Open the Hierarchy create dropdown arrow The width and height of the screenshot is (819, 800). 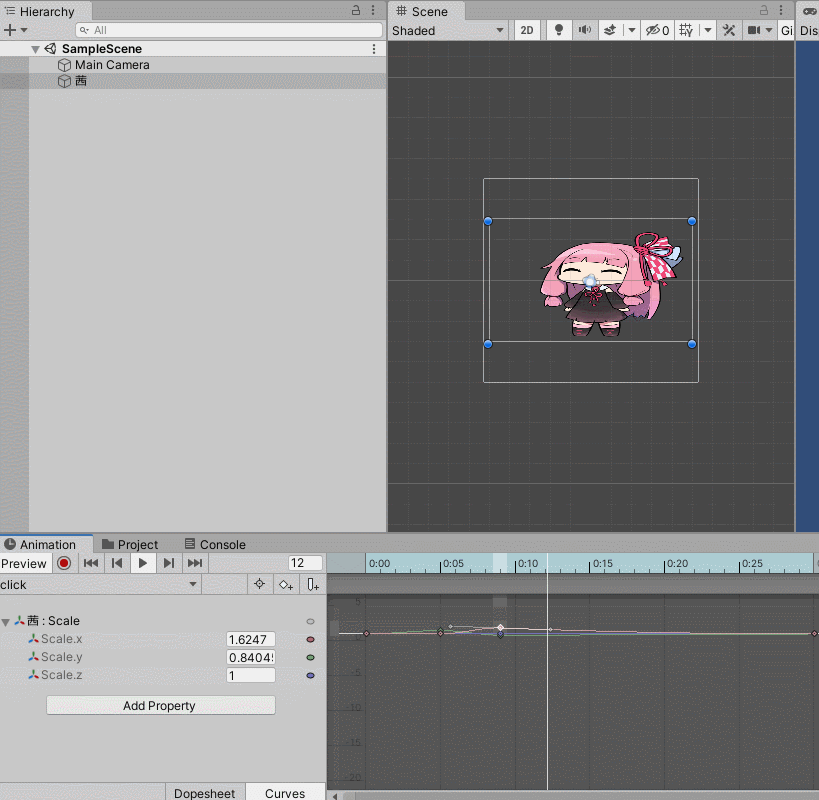24,30
